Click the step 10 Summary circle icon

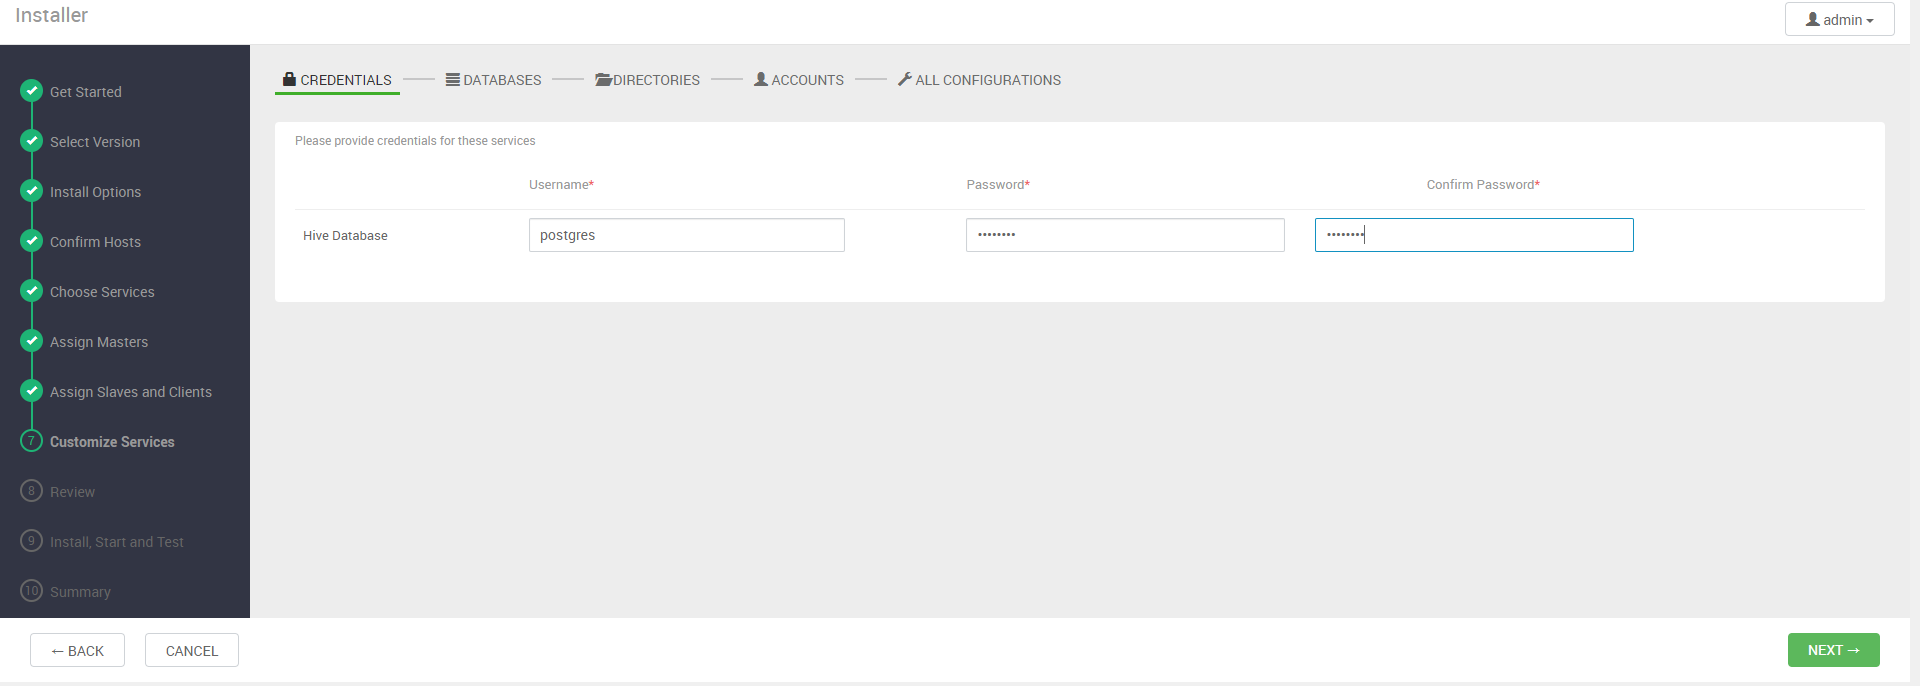click(x=31, y=591)
